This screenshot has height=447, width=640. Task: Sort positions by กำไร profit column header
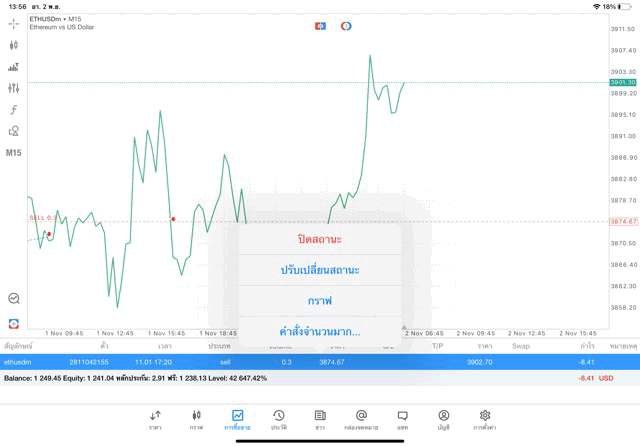click(587, 346)
